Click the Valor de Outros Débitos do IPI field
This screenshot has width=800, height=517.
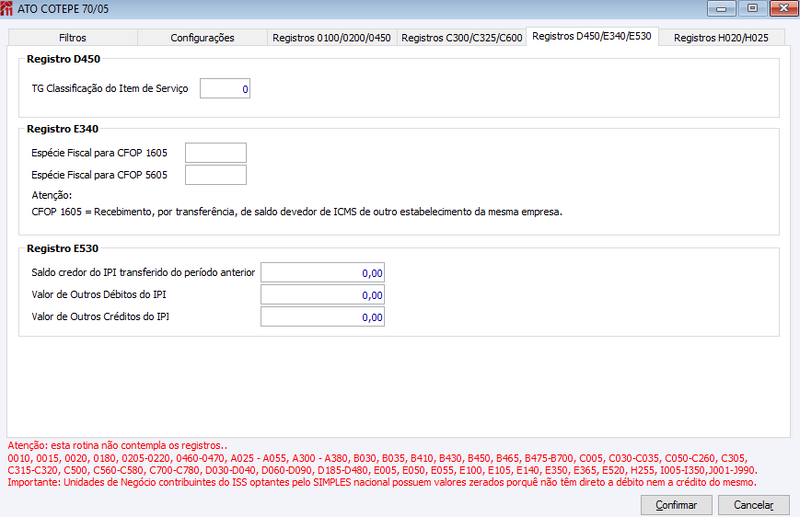pyautogui.click(x=322, y=294)
